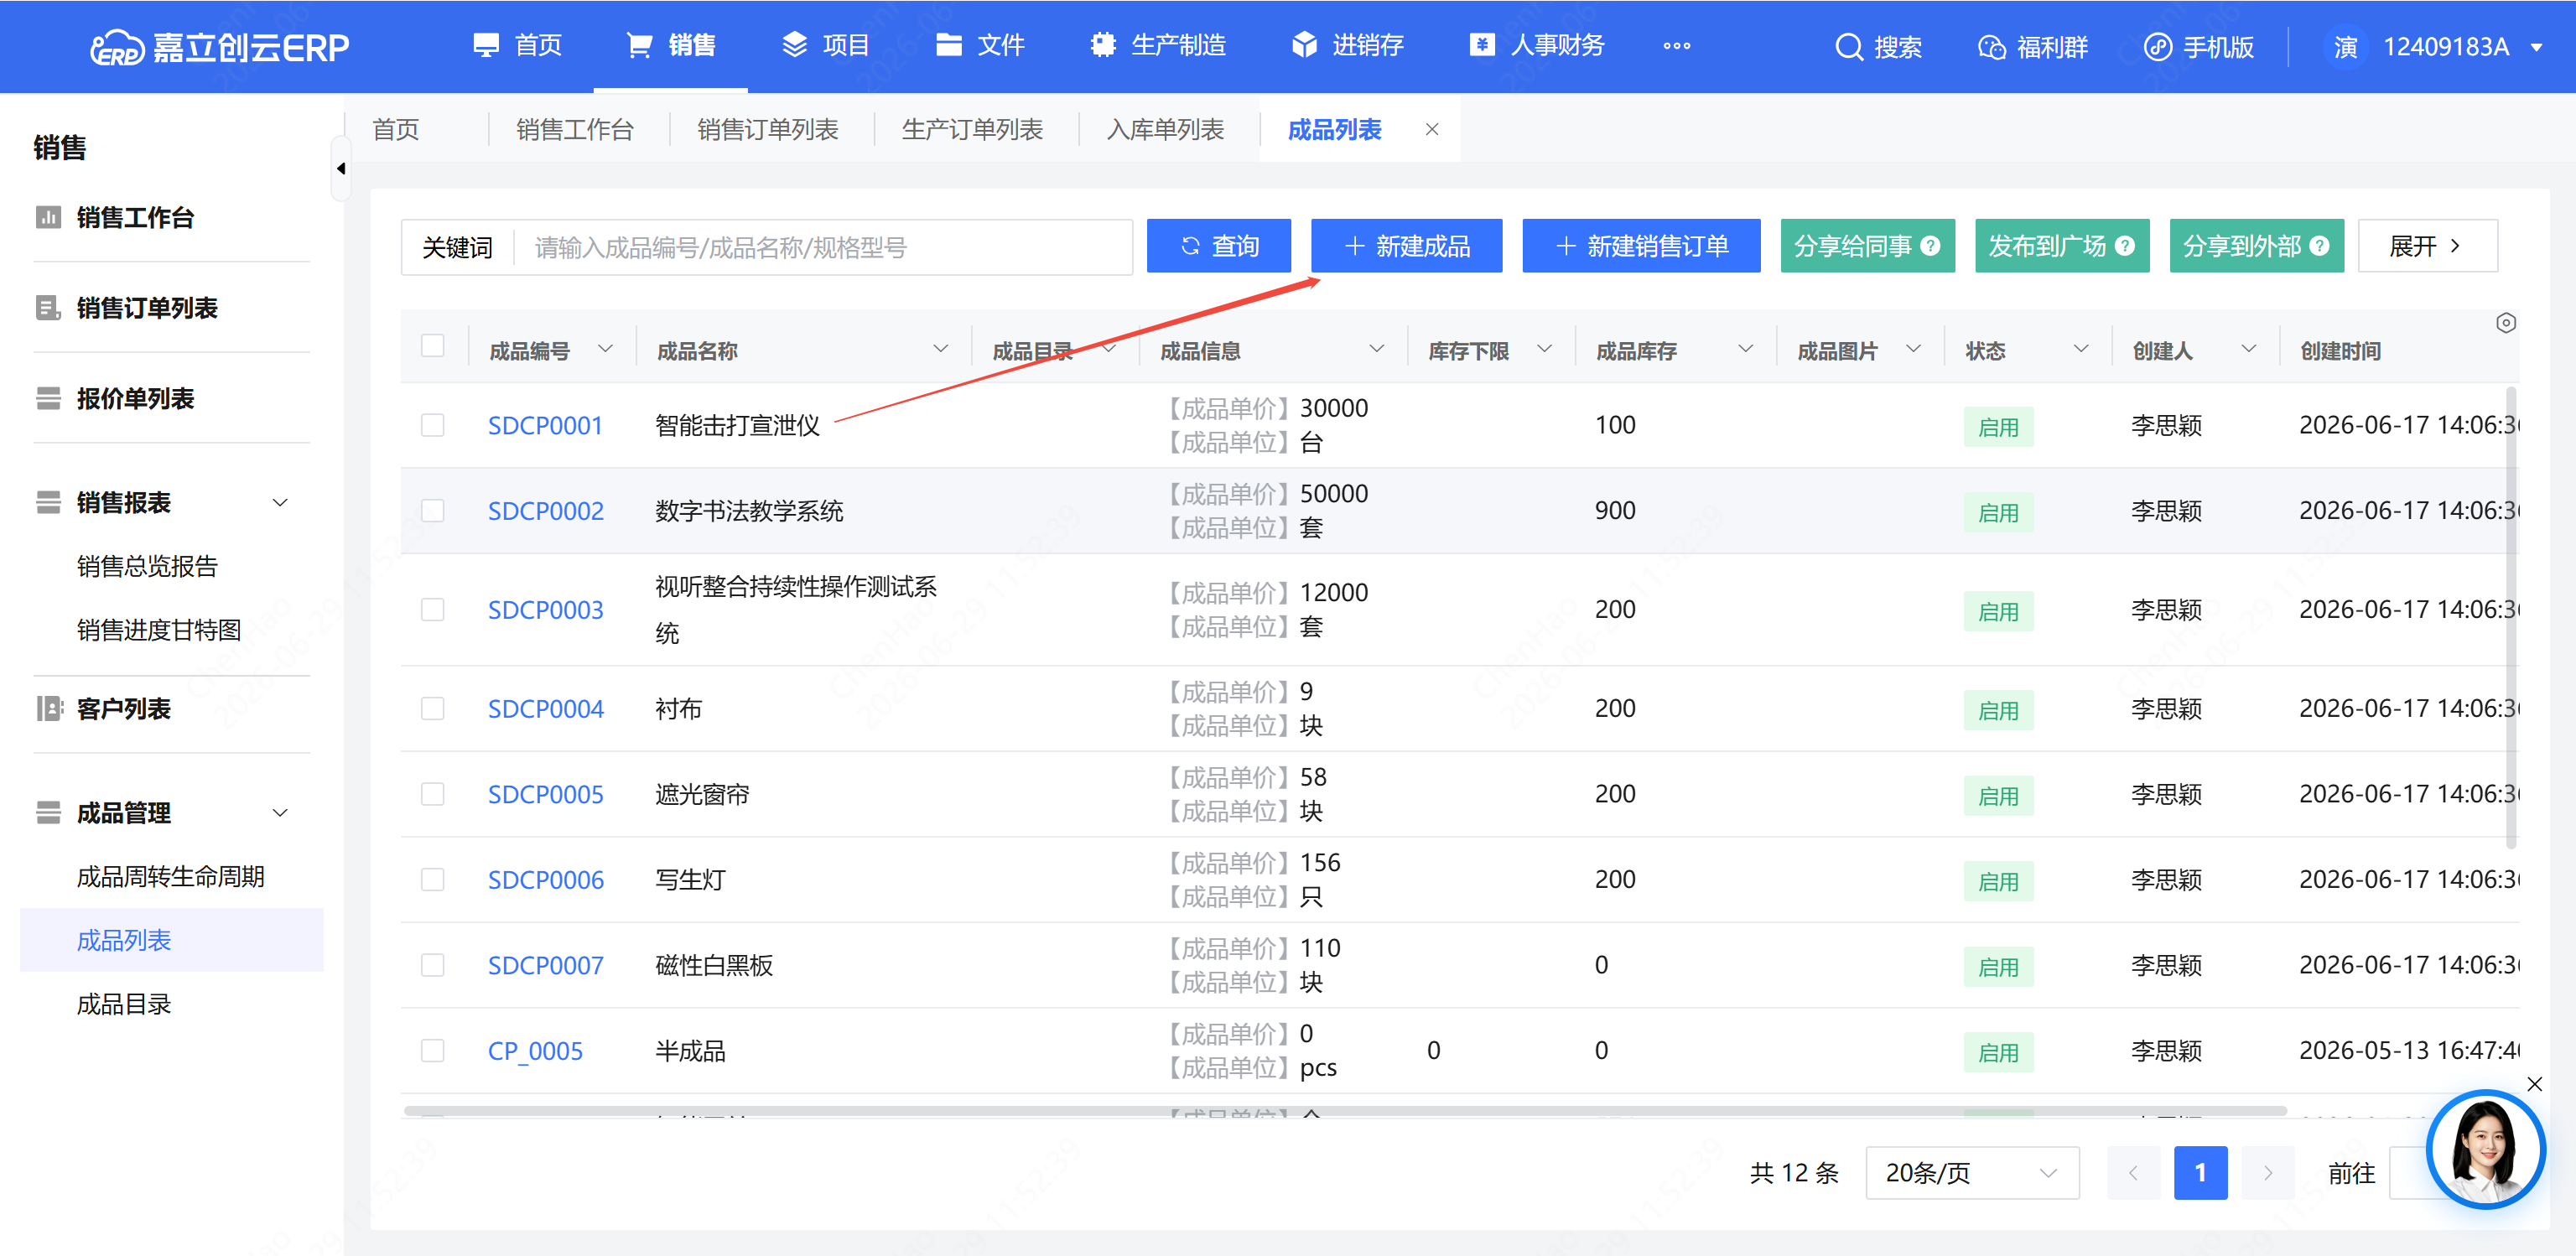Open 销售进度甘特图 in the sidebar
The image size is (2576, 1256).
(x=159, y=630)
